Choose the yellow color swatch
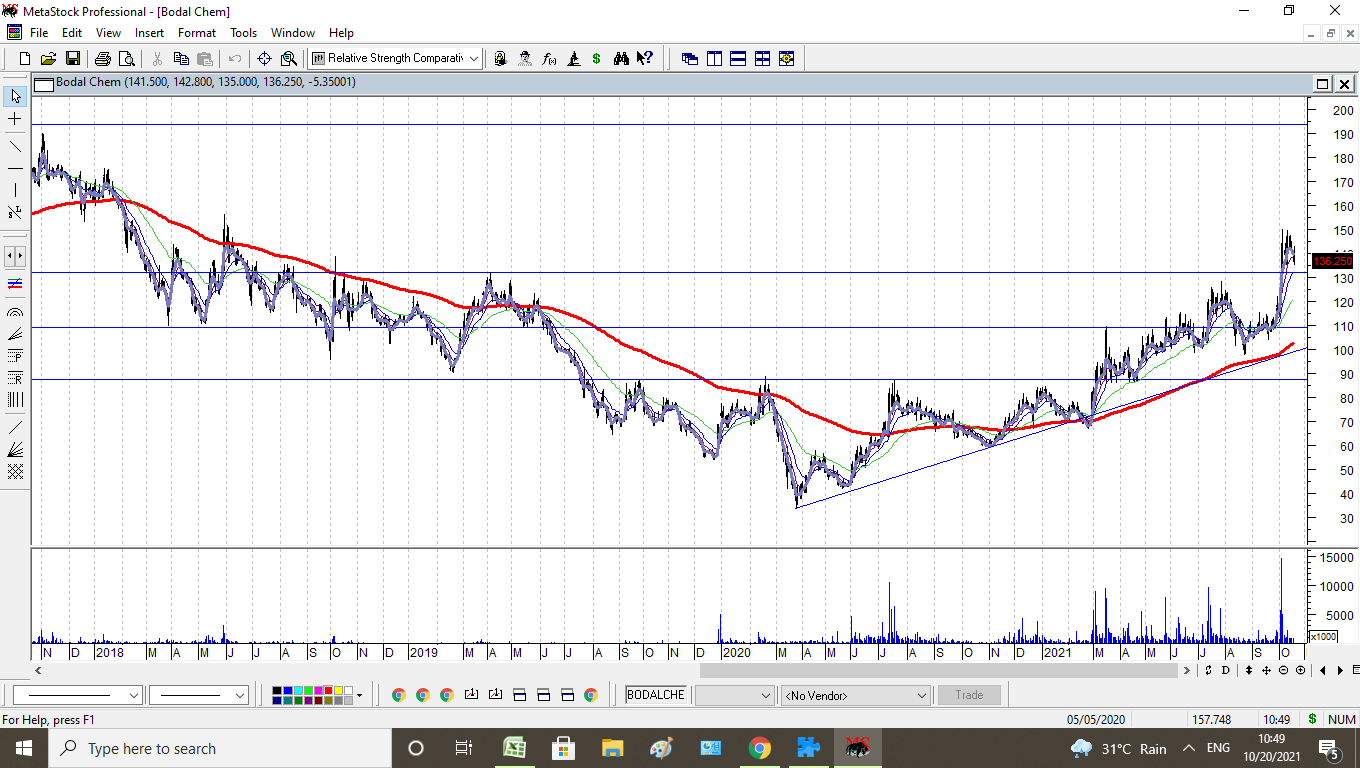The height and width of the screenshot is (768, 1360). [336, 690]
